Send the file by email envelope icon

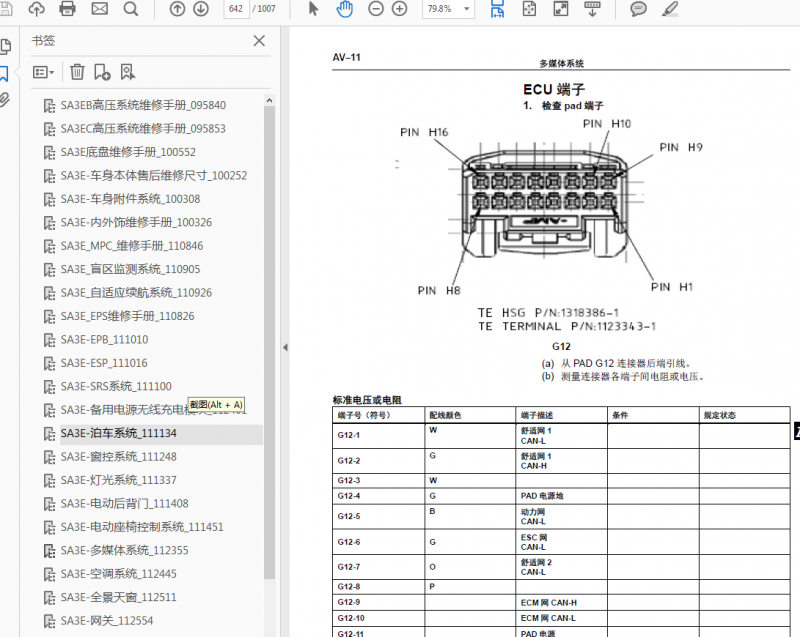click(99, 8)
